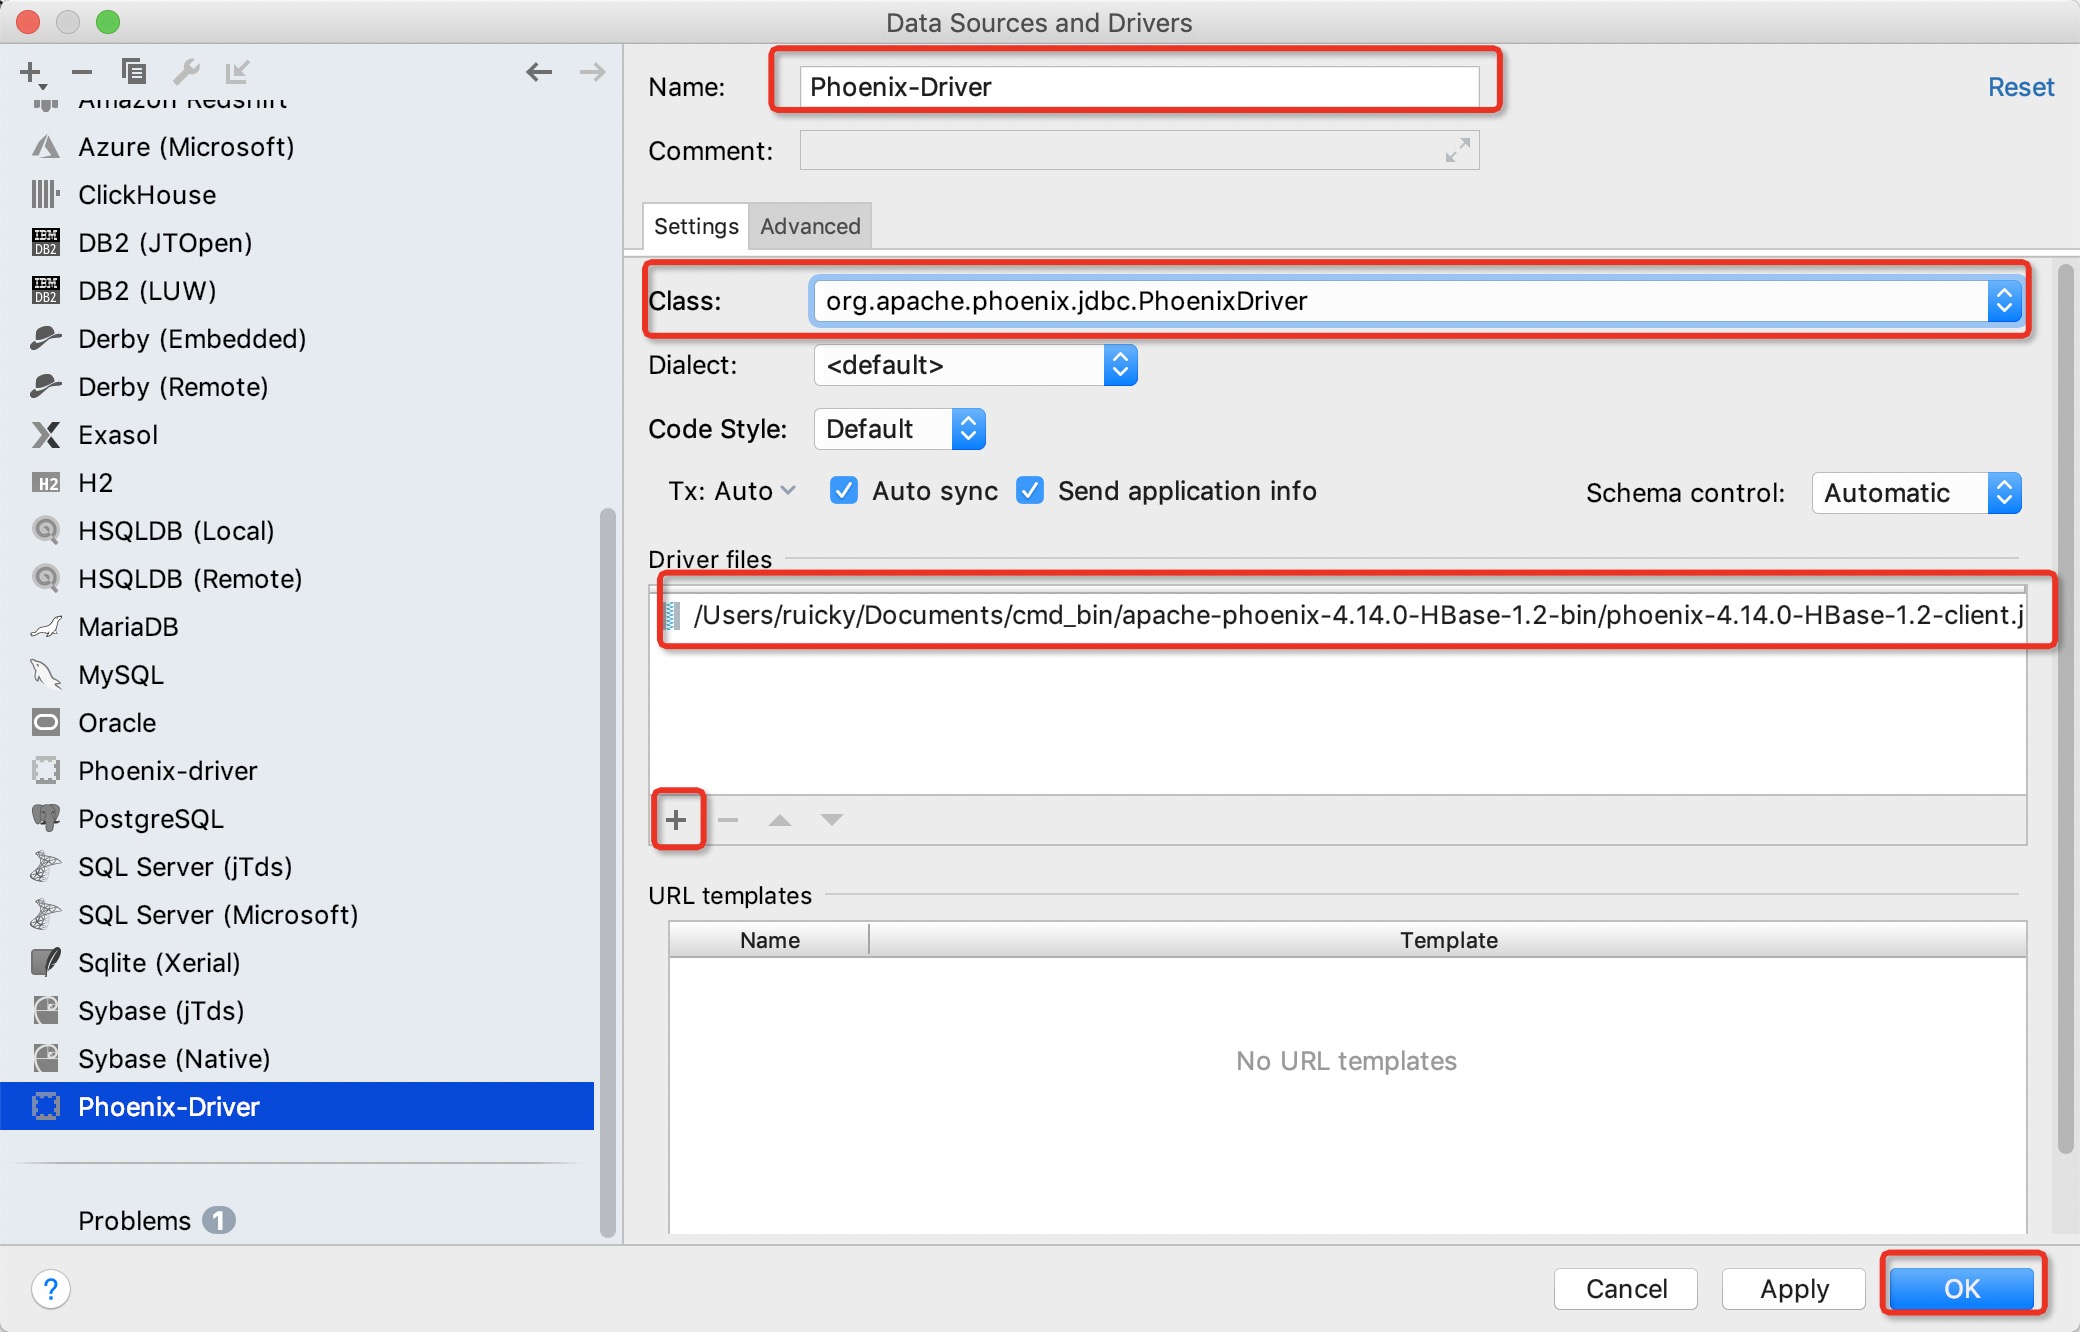Select the highlighted Phoenix-Driver entry

(296, 1107)
